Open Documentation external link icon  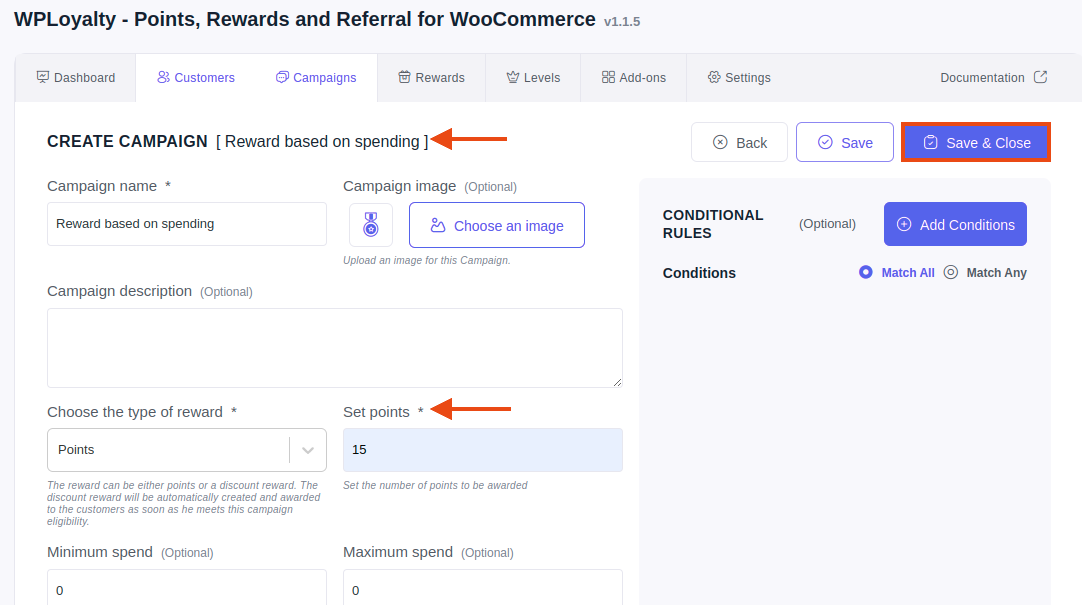click(x=1041, y=77)
